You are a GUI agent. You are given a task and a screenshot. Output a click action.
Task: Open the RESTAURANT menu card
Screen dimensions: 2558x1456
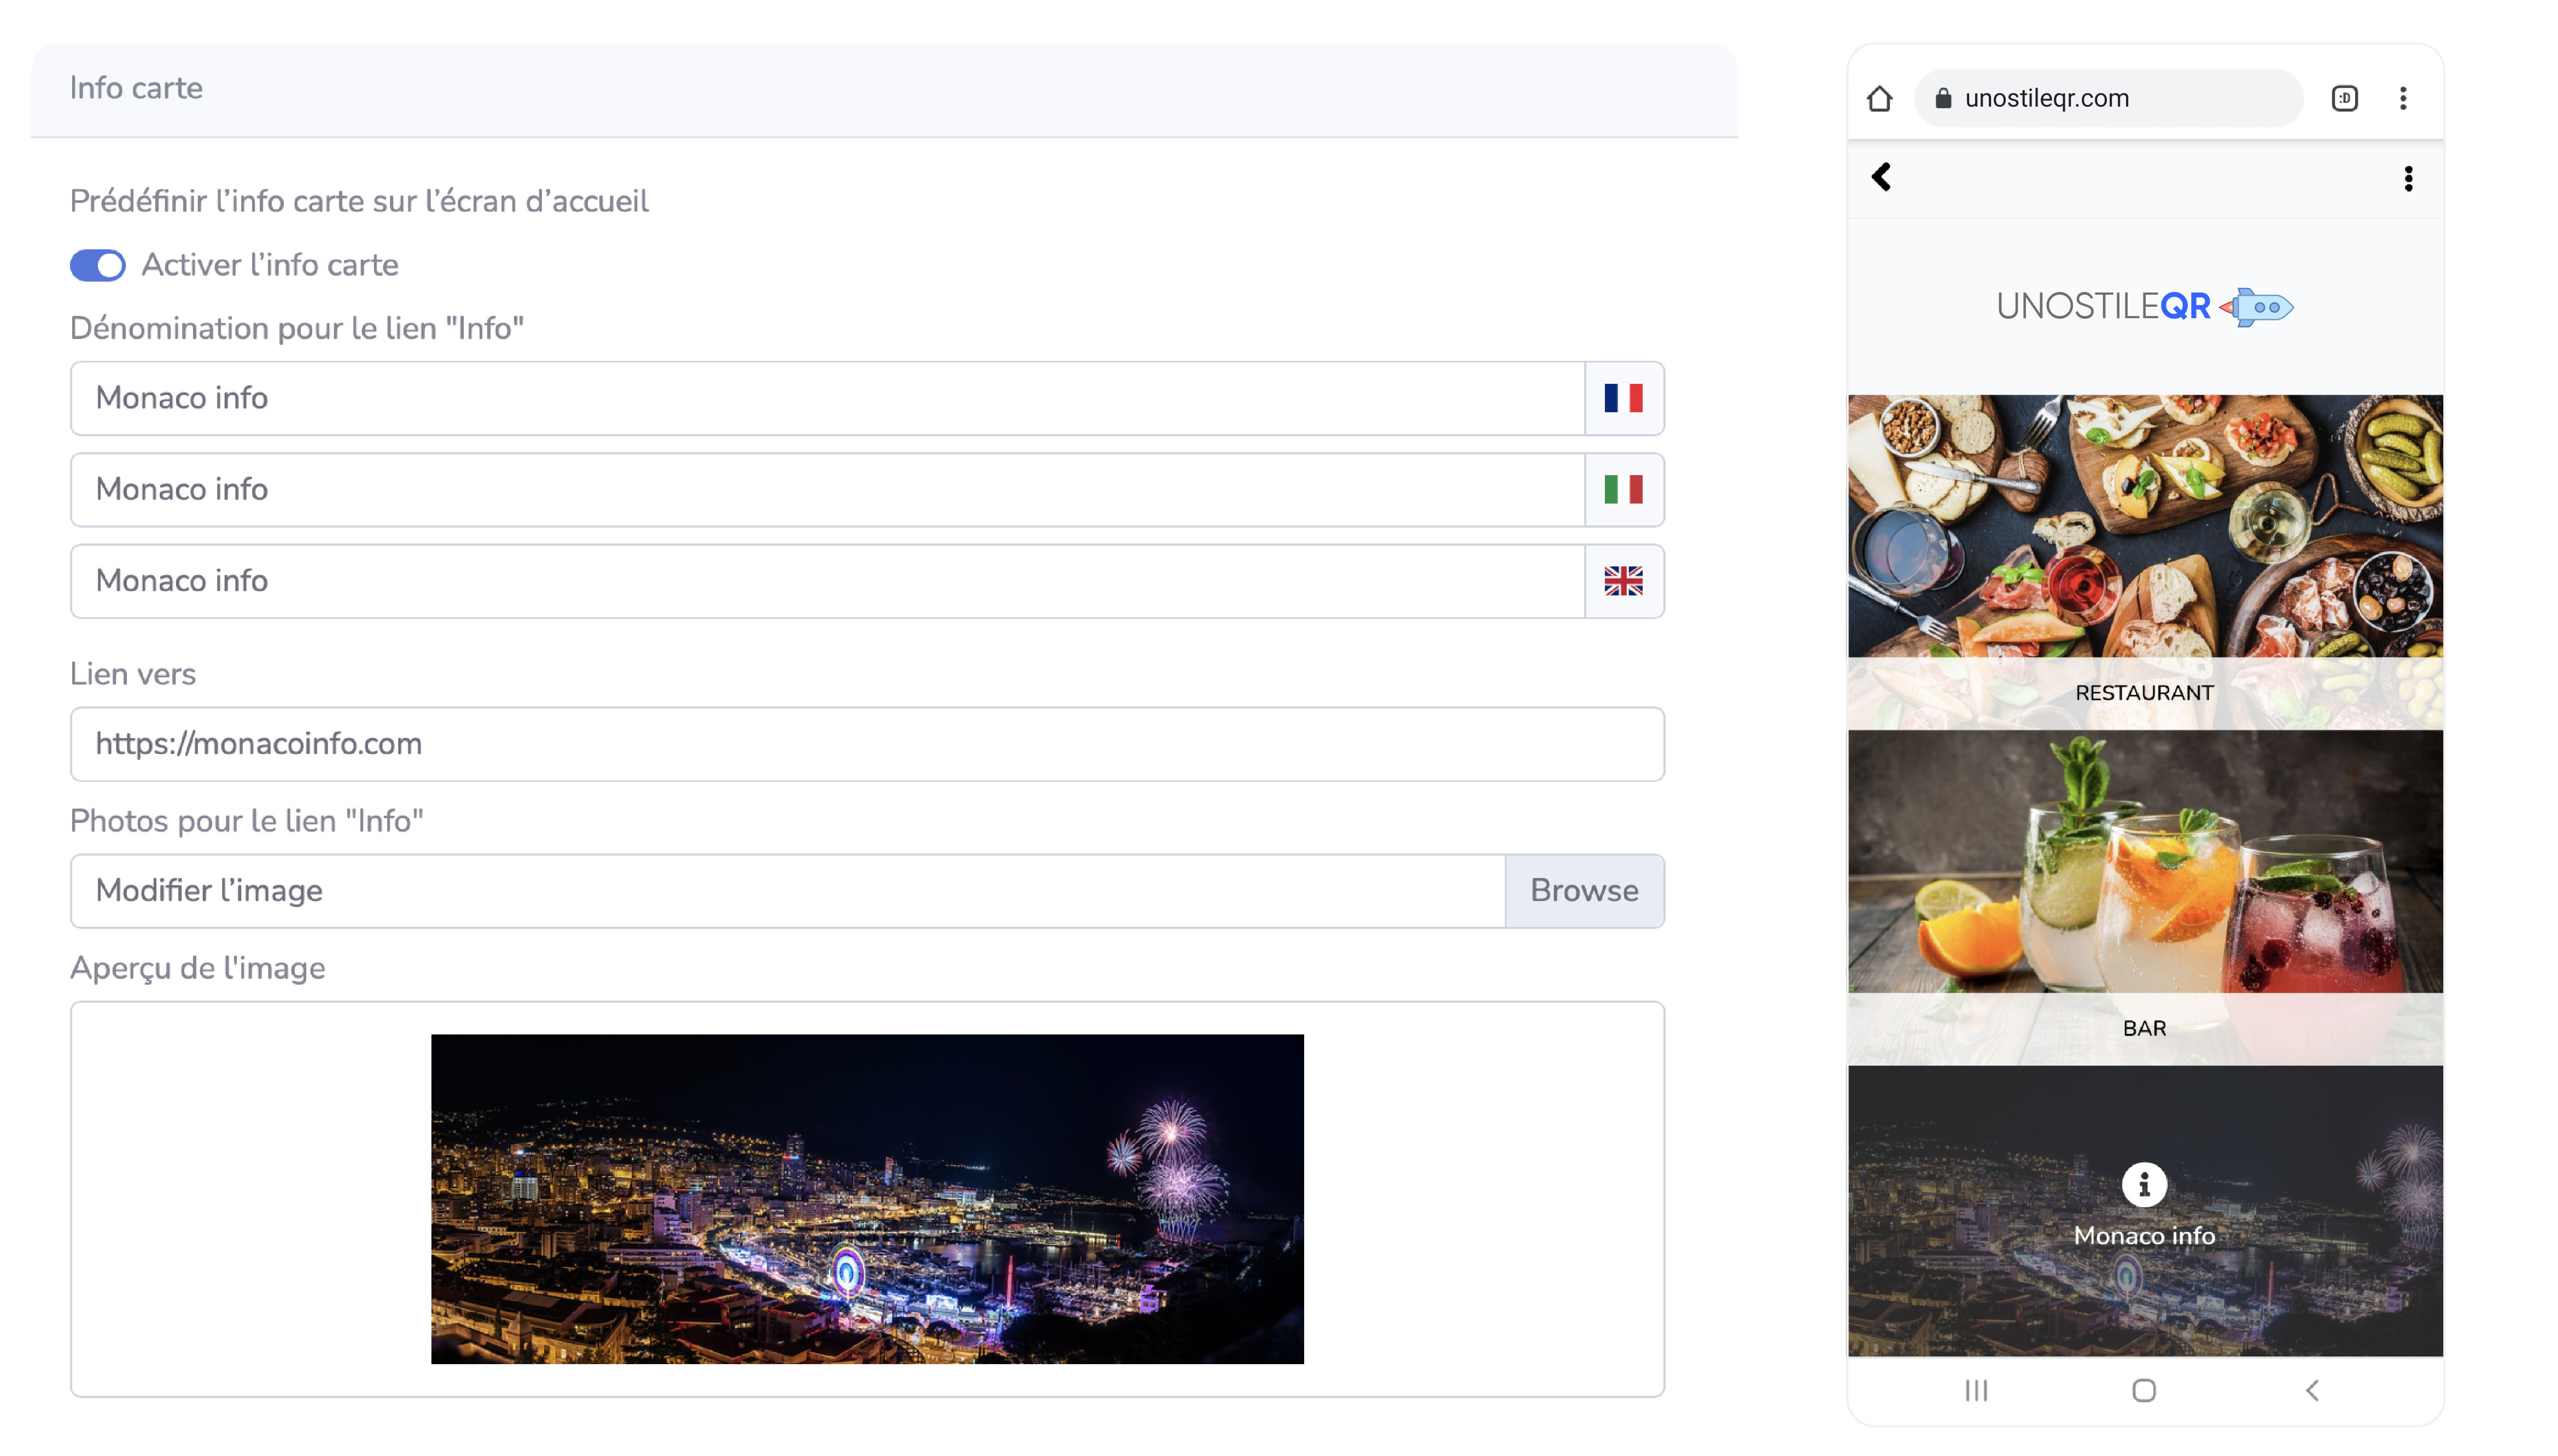click(2144, 560)
